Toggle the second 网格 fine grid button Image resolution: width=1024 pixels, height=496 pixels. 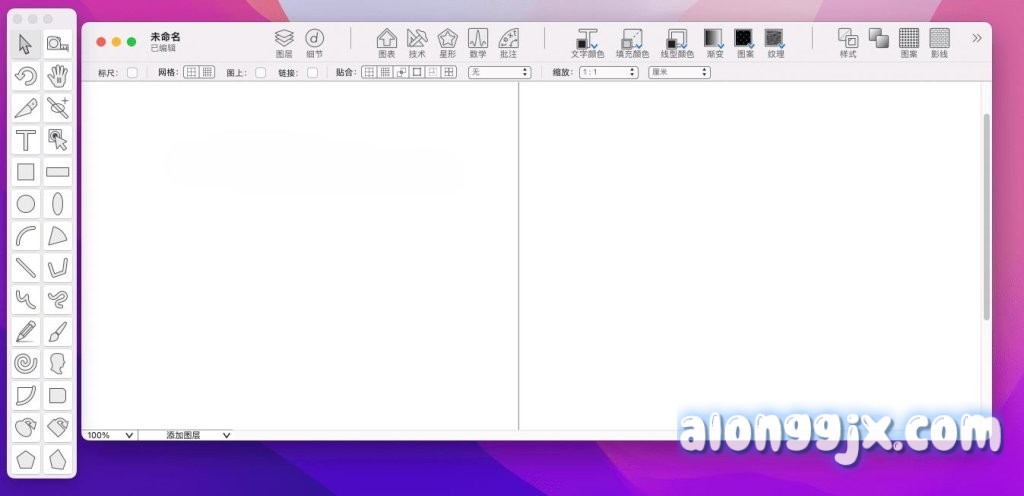[x=207, y=72]
